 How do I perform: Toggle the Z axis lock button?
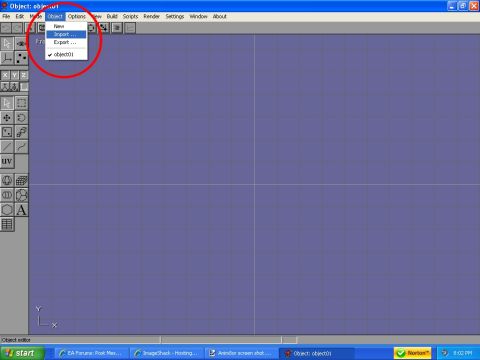point(24,75)
